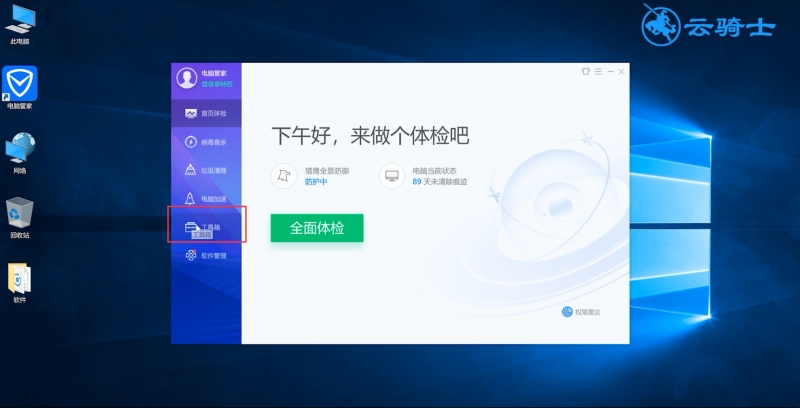Click the 猎鹰全景防御 shield icon
The width and height of the screenshot is (800, 408).
(284, 176)
